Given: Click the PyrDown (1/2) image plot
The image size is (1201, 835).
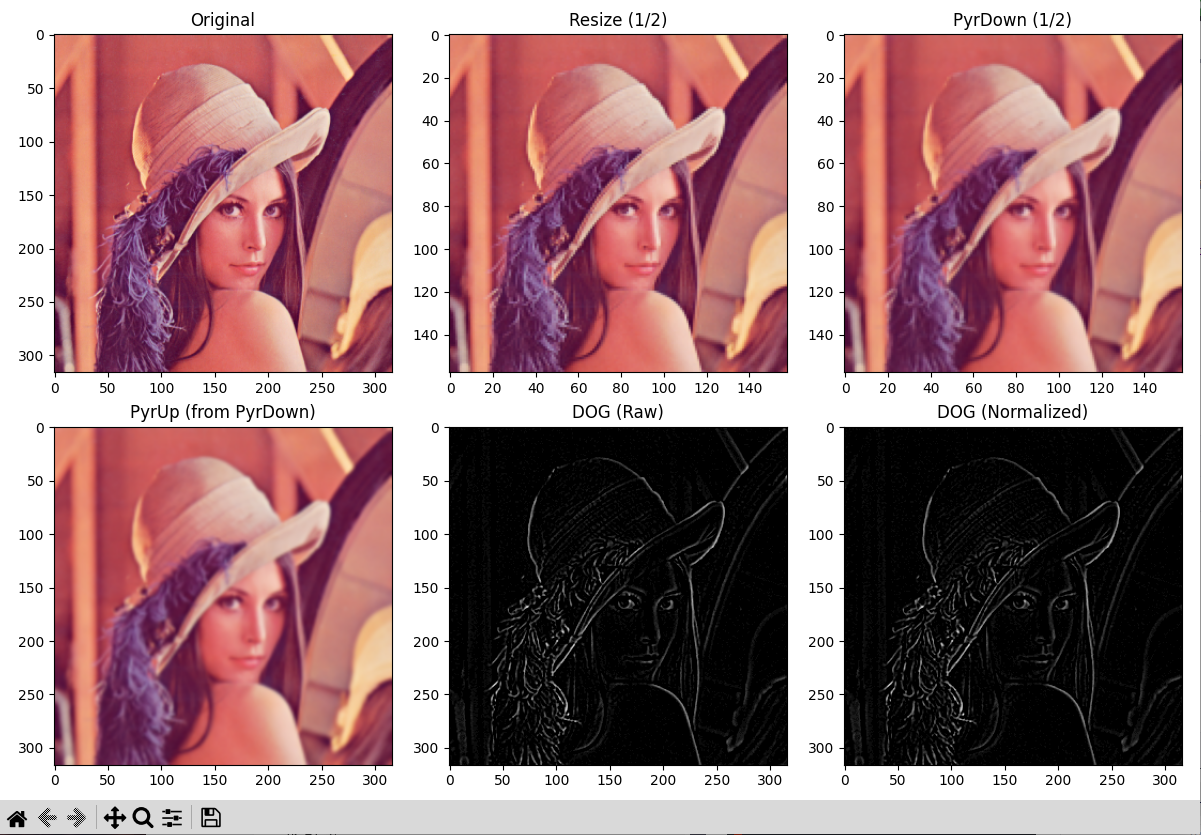Looking at the screenshot, I should point(1013,203).
